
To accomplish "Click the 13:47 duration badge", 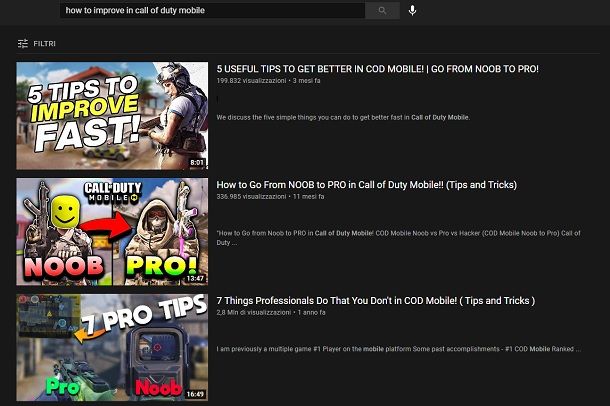I will click(195, 278).
